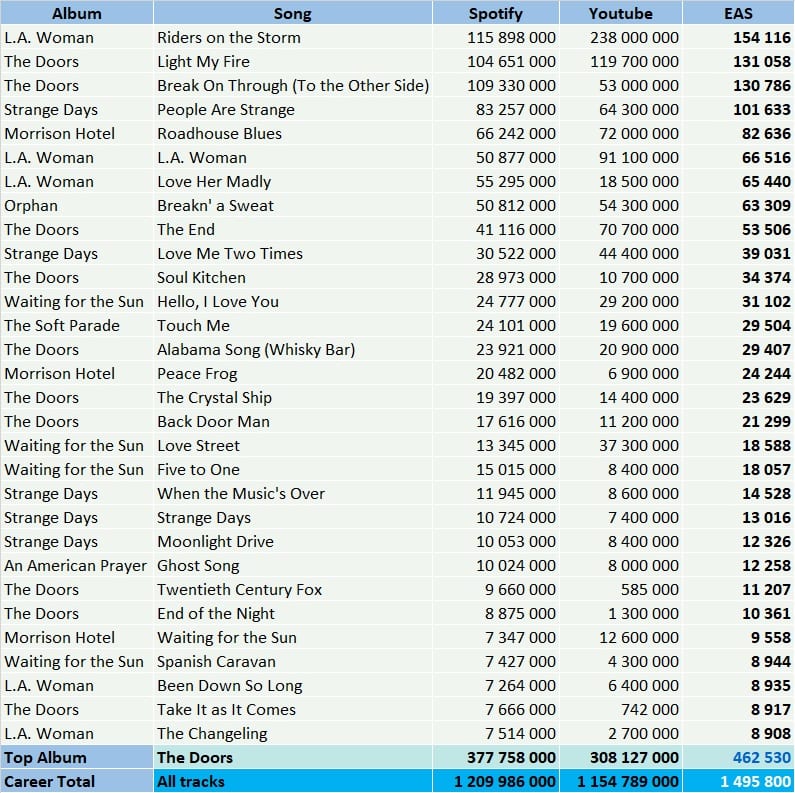Image resolution: width=795 pixels, height=793 pixels.
Task: Select the 'Orphan' album cell
Action: [x=77, y=205]
